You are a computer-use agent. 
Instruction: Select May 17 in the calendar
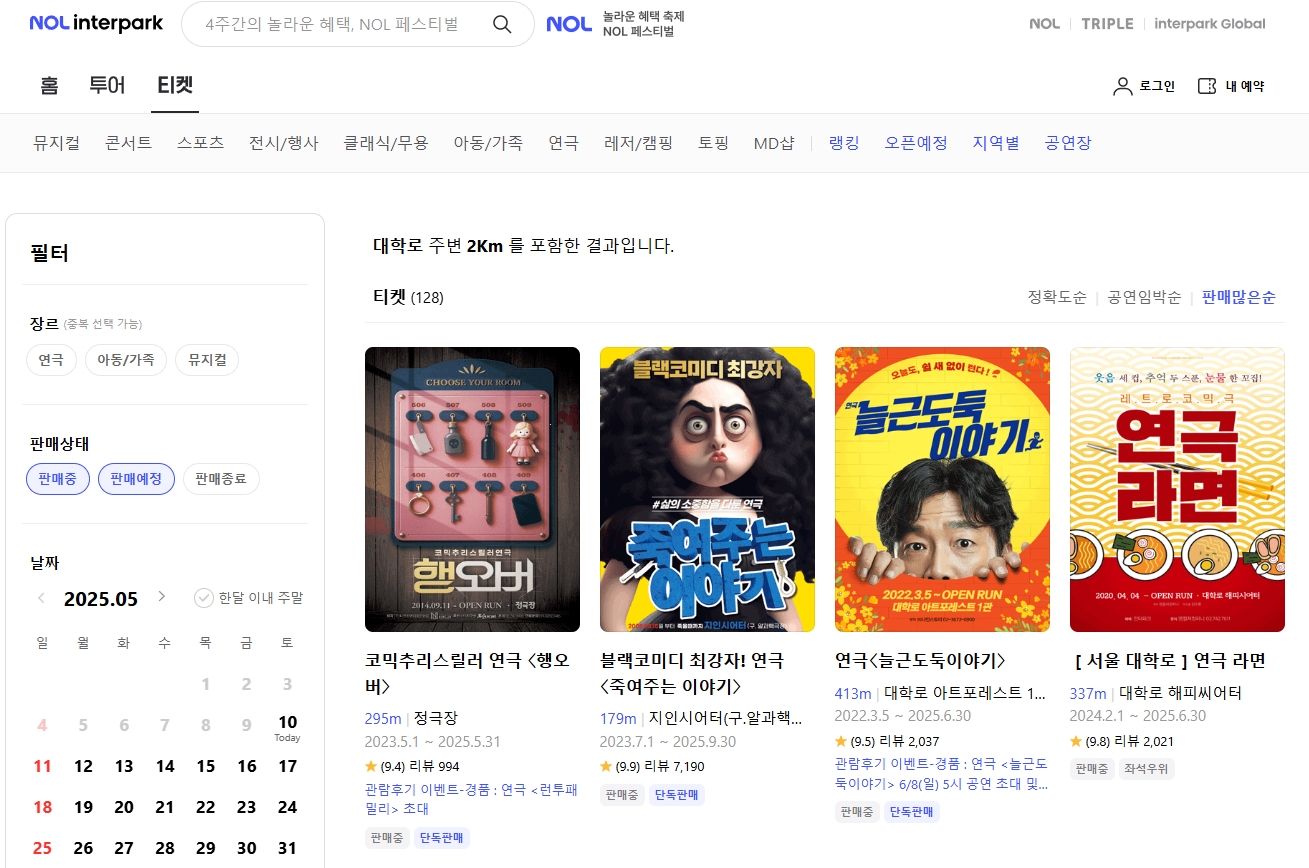[x=287, y=766]
